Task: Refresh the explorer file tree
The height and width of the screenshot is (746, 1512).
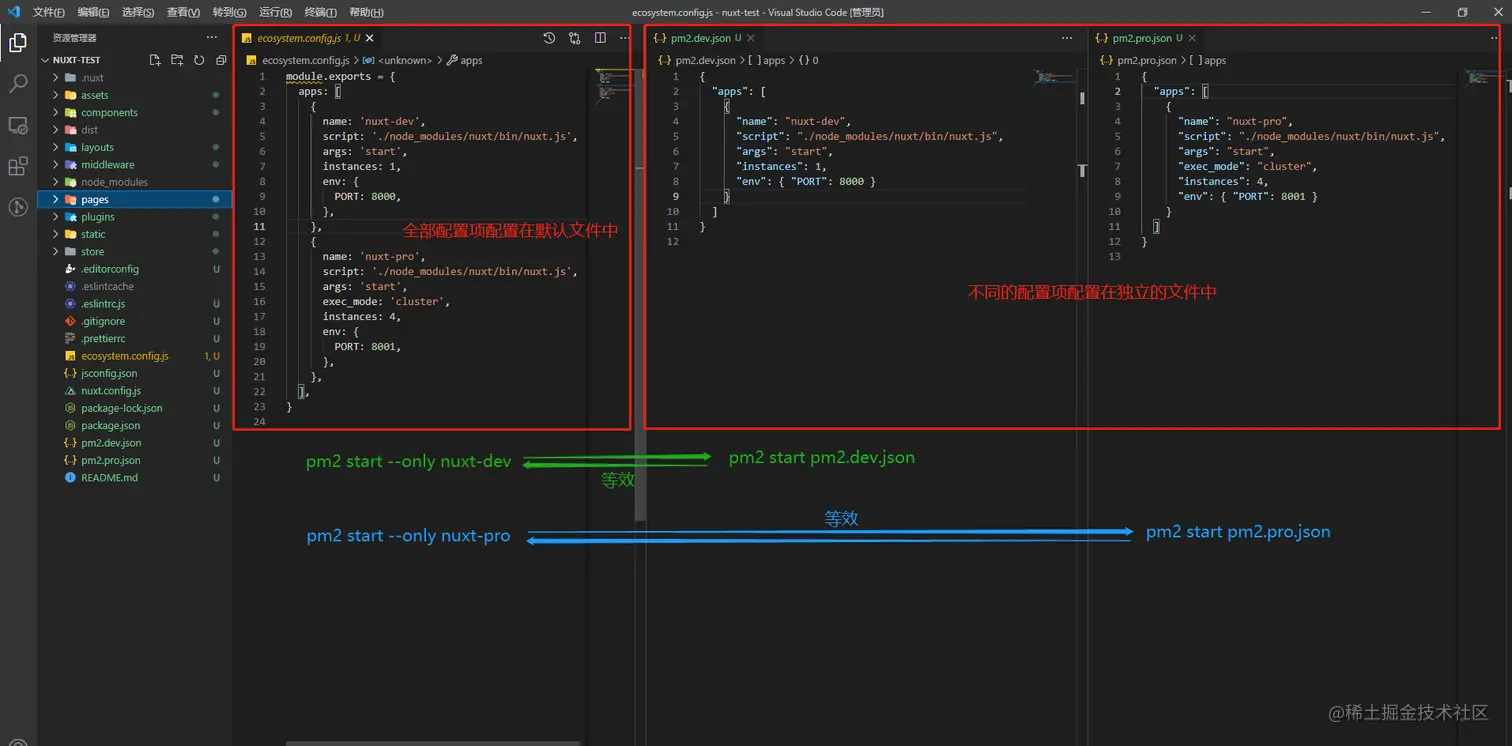Action: [199, 60]
